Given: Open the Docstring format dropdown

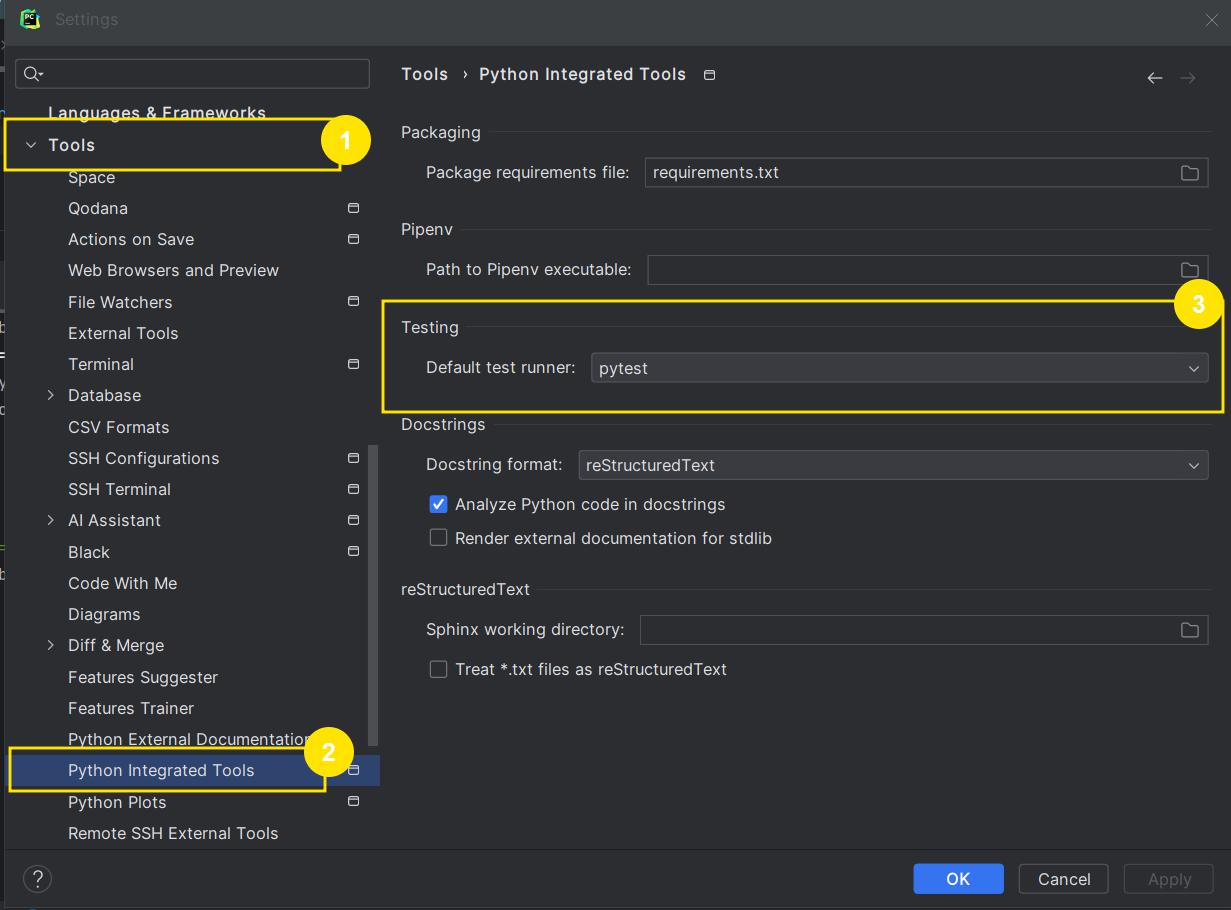Looking at the screenshot, I should pyautogui.click(x=893, y=465).
